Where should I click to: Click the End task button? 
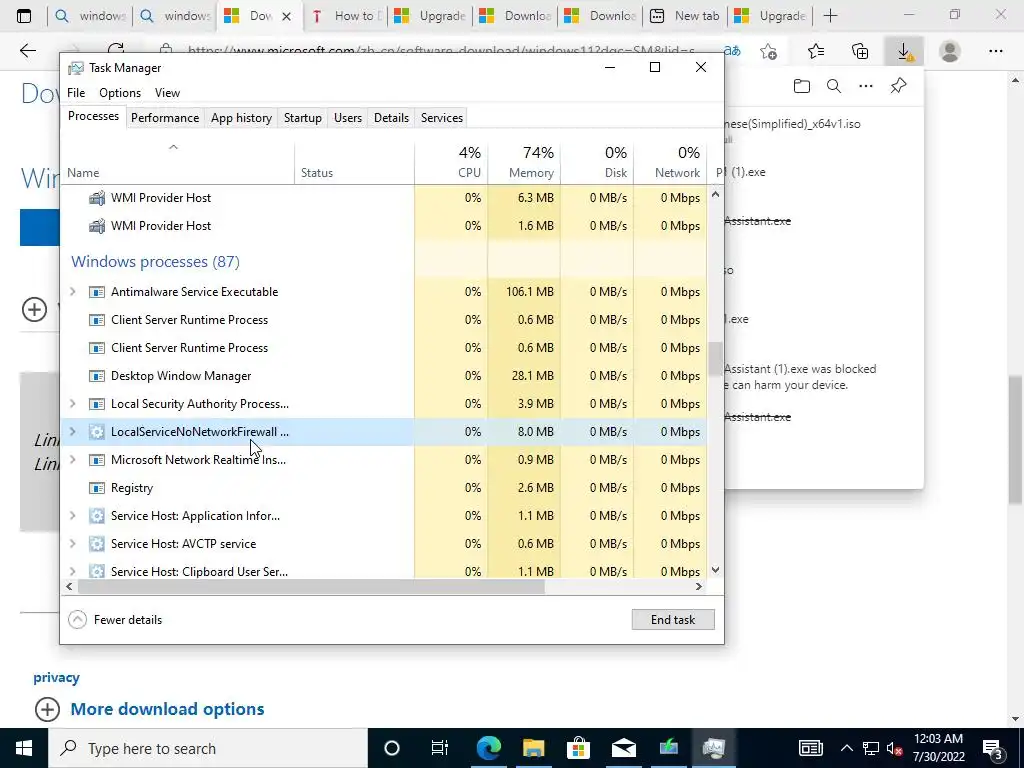click(x=673, y=620)
